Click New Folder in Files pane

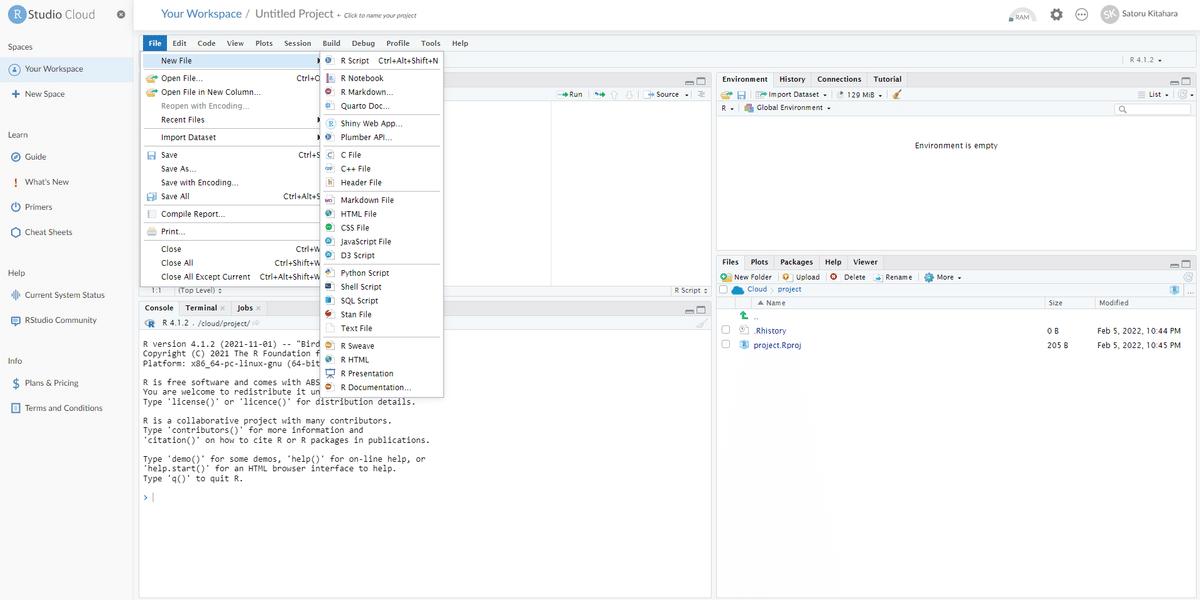click(747, 277)
